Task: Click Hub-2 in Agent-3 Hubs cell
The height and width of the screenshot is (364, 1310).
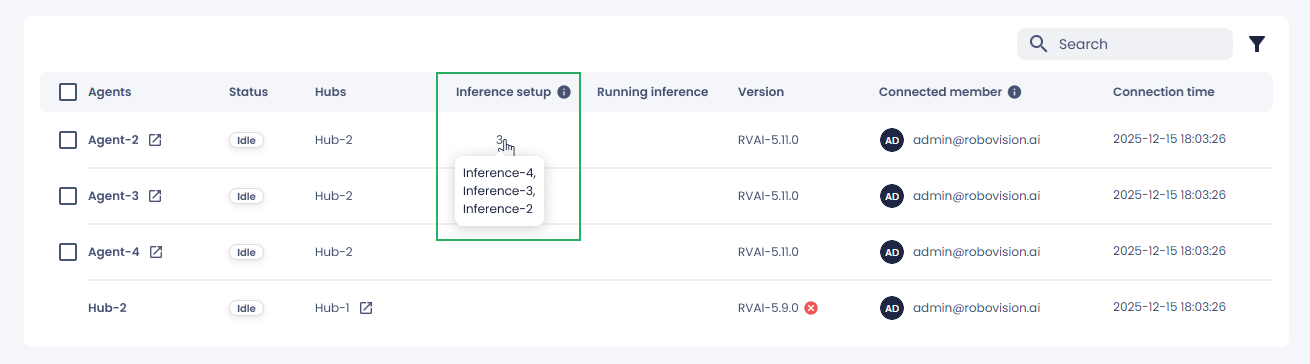Action: pos(334,196)
